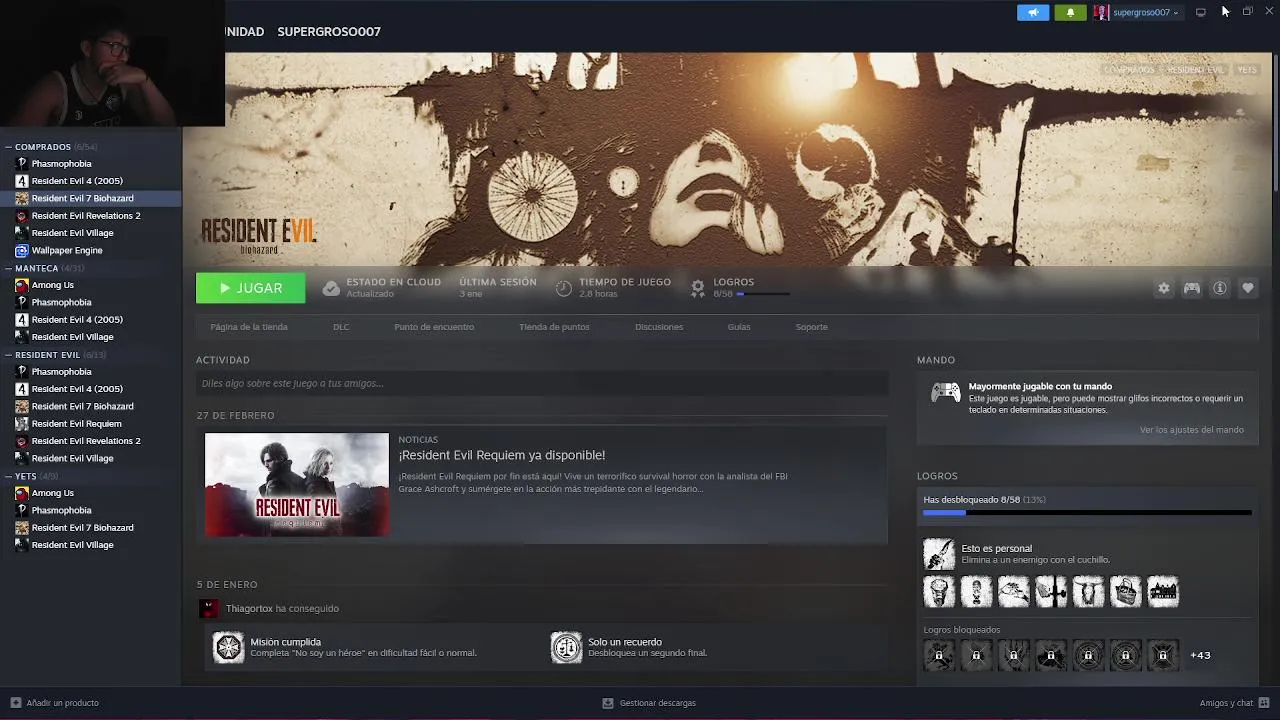Open Amigos y chat

point(1226,703)
